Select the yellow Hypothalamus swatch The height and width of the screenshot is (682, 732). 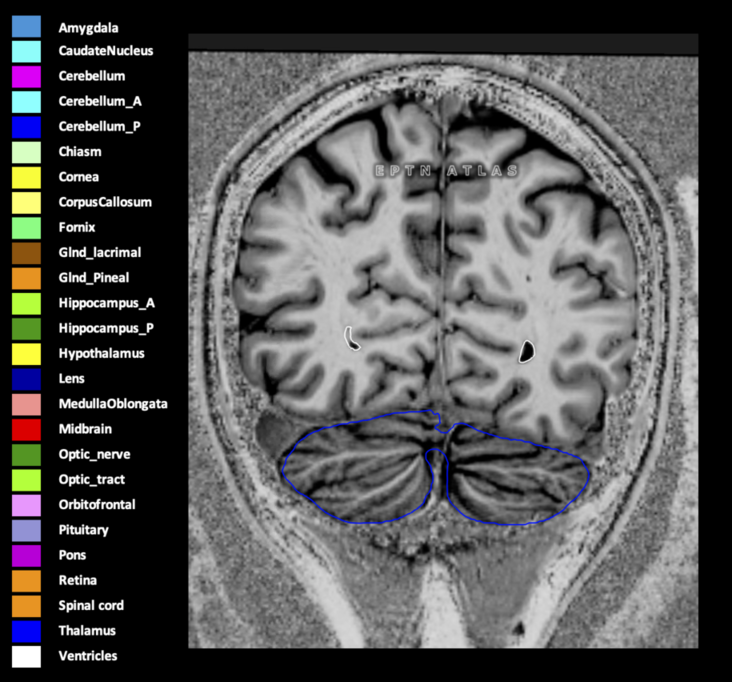[26, 354]
